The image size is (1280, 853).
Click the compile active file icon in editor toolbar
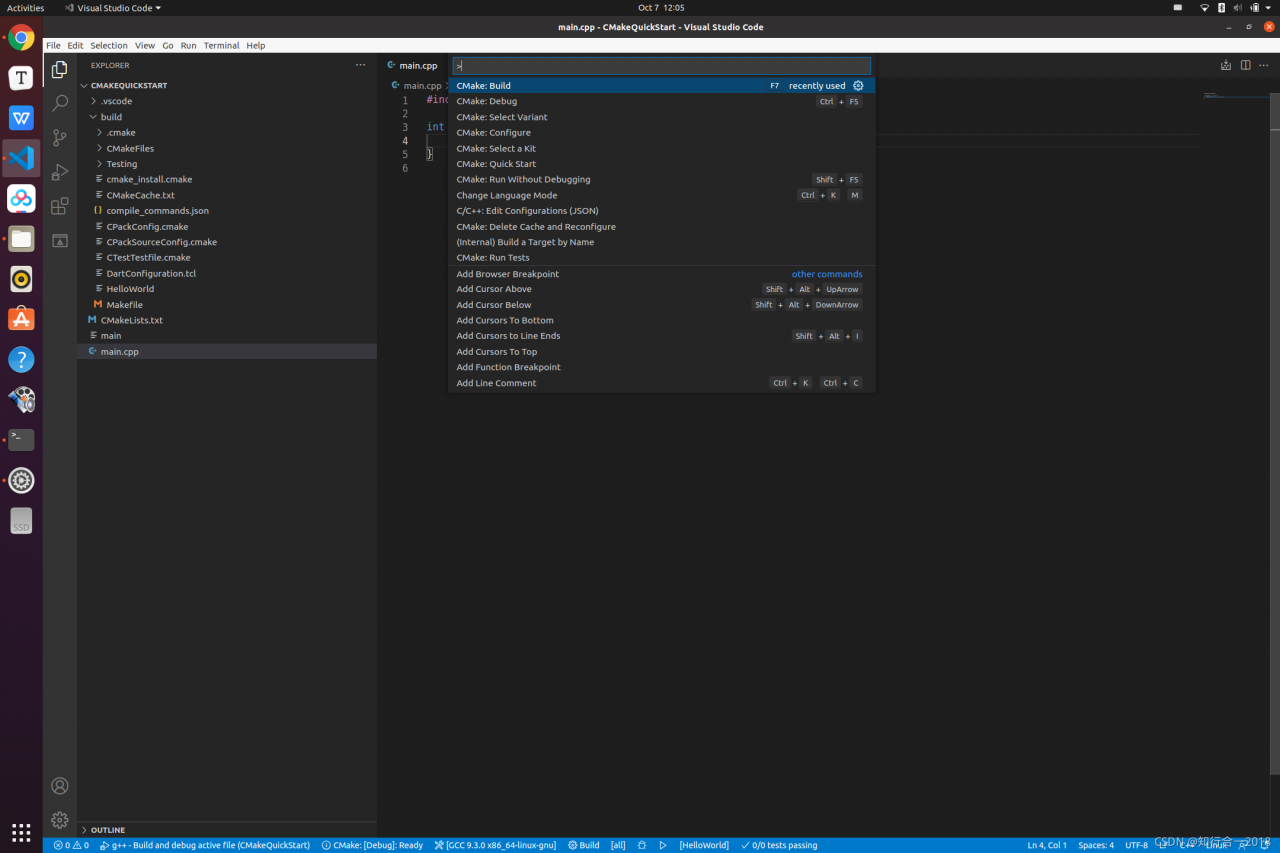(x=1226, y=65)
